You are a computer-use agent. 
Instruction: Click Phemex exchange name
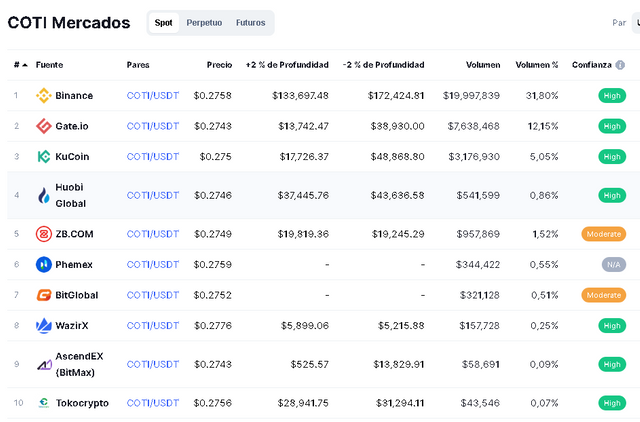pyautogui.click(x=74, y=264)
